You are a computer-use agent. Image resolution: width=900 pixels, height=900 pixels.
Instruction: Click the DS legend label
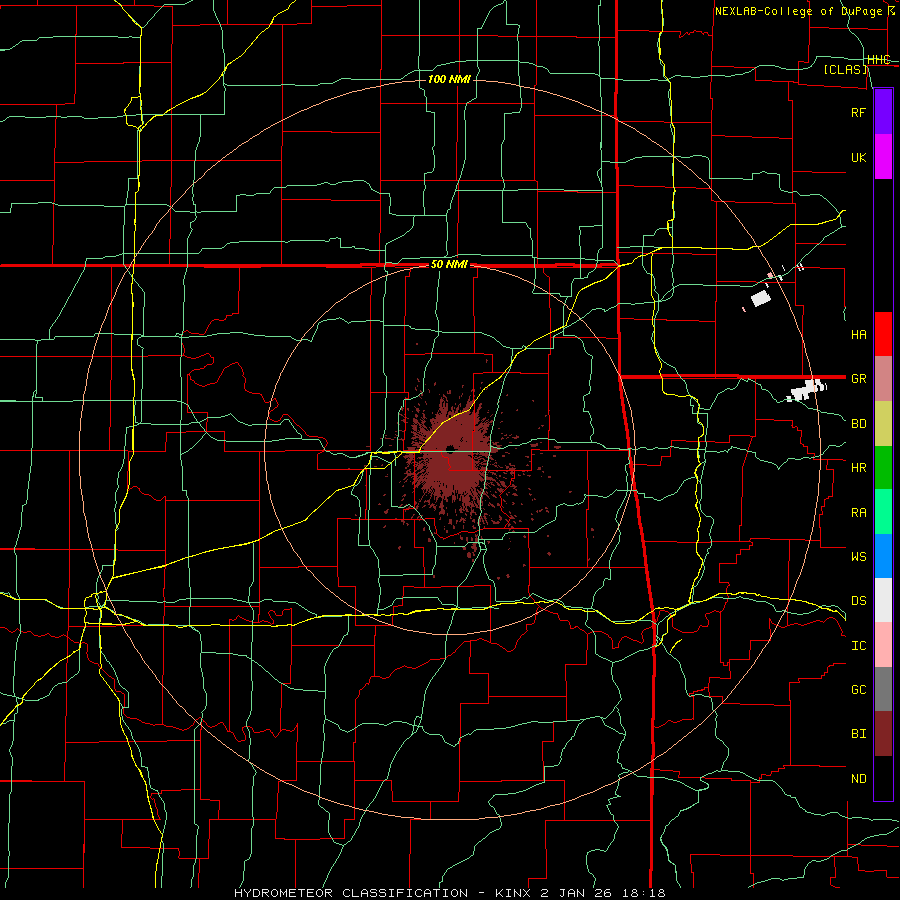[858, 601]
